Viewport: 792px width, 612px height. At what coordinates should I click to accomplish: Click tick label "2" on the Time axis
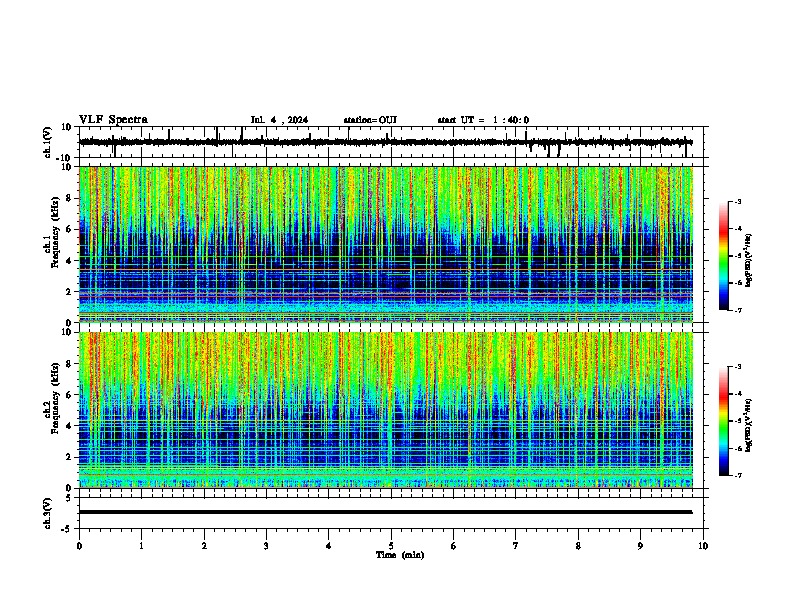tap(204, 546)
